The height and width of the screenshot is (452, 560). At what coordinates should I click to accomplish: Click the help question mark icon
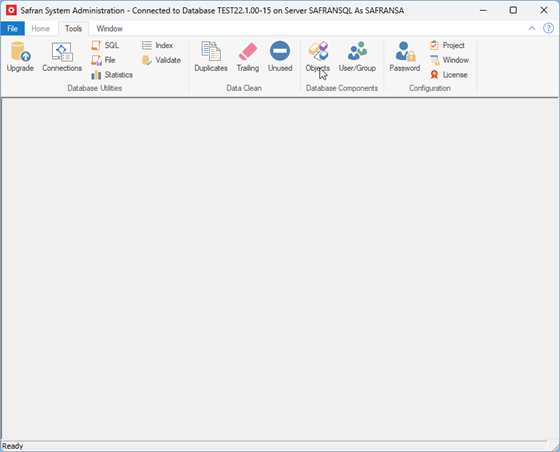point(548,28)
